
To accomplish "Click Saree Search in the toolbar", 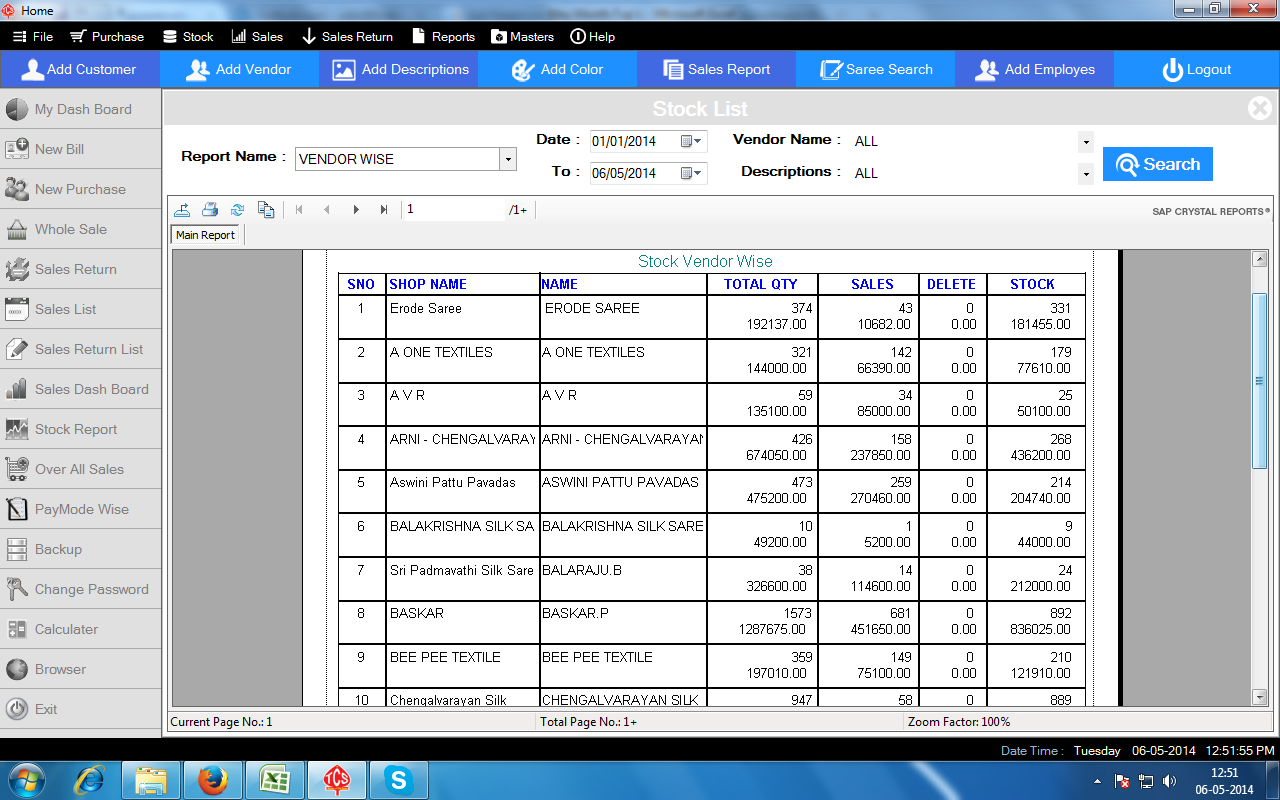I will (x=876, y=70).
